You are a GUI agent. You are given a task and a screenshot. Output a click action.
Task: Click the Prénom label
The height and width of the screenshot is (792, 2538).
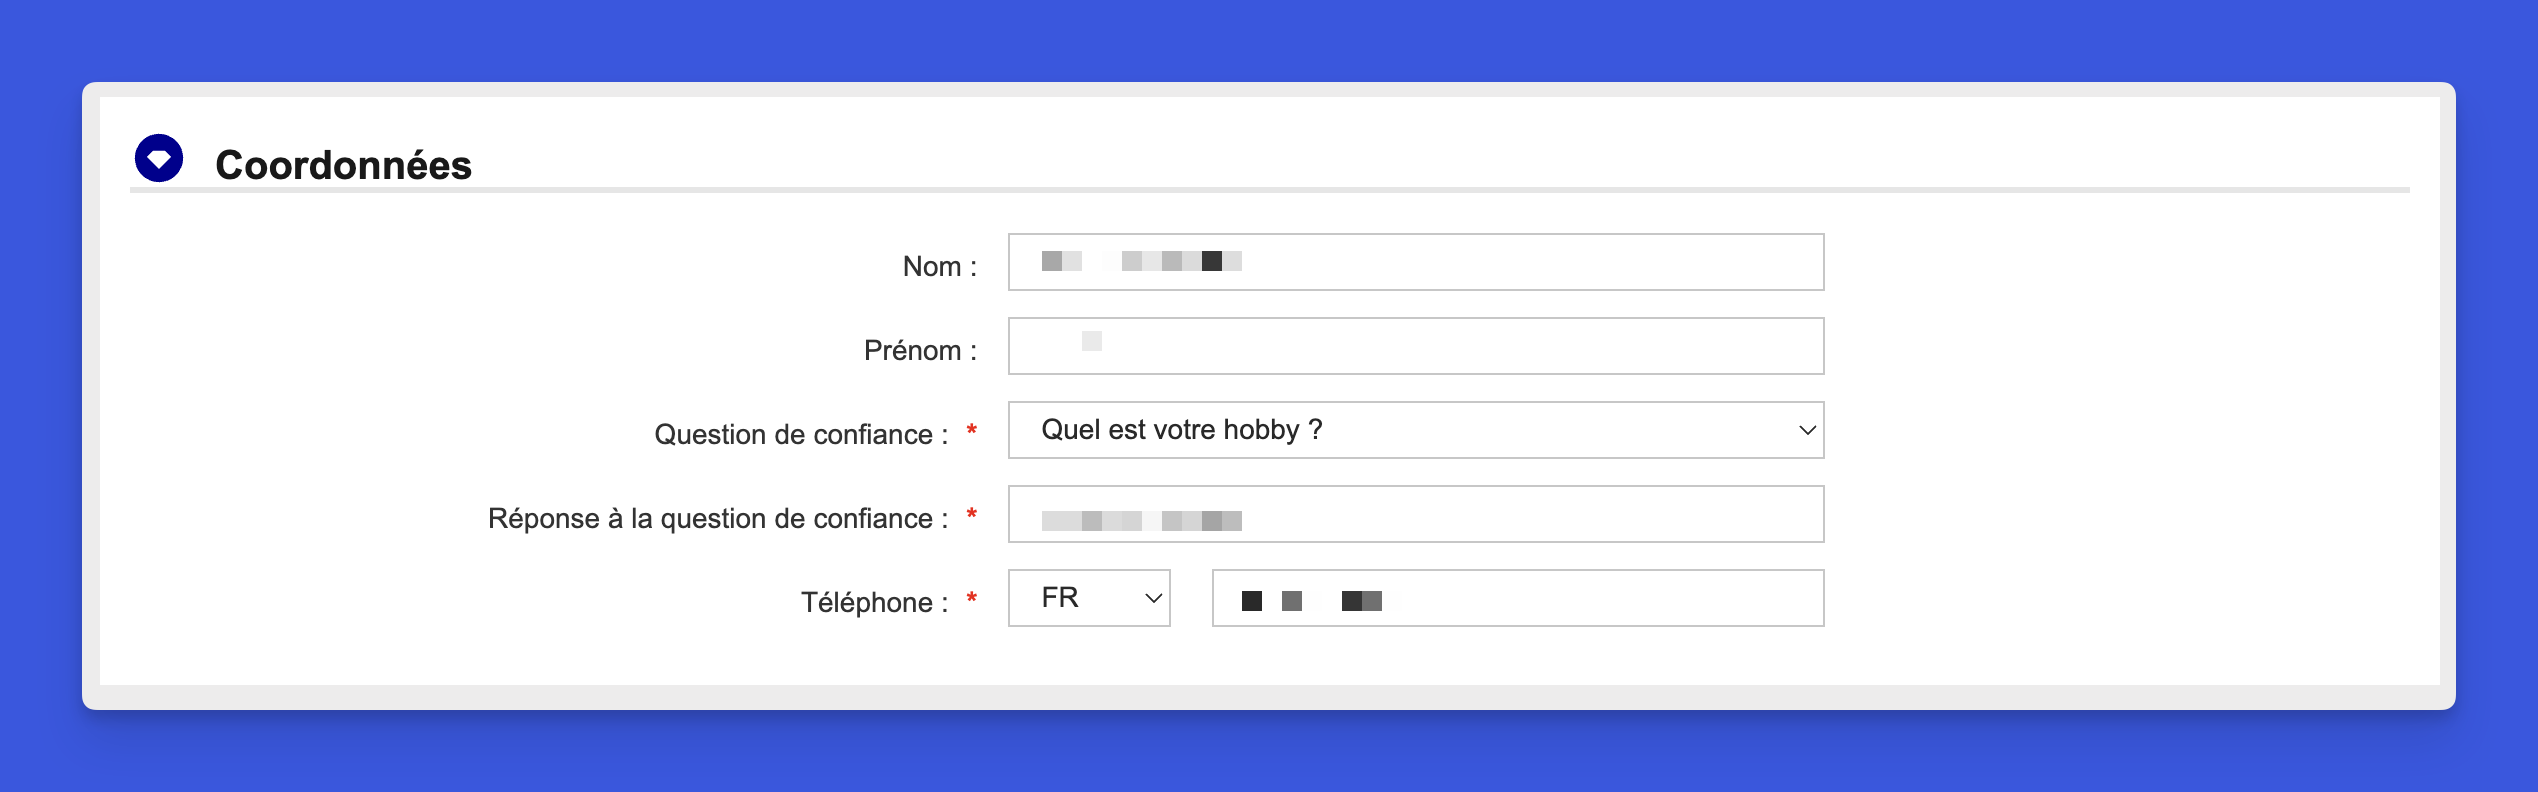[919, 350]
